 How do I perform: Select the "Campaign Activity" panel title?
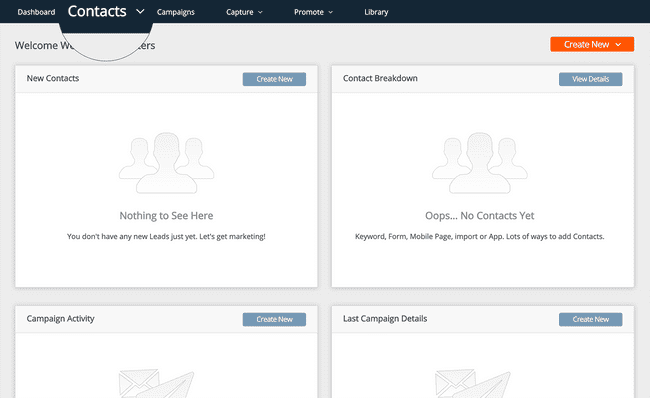[x=61, y=319]
